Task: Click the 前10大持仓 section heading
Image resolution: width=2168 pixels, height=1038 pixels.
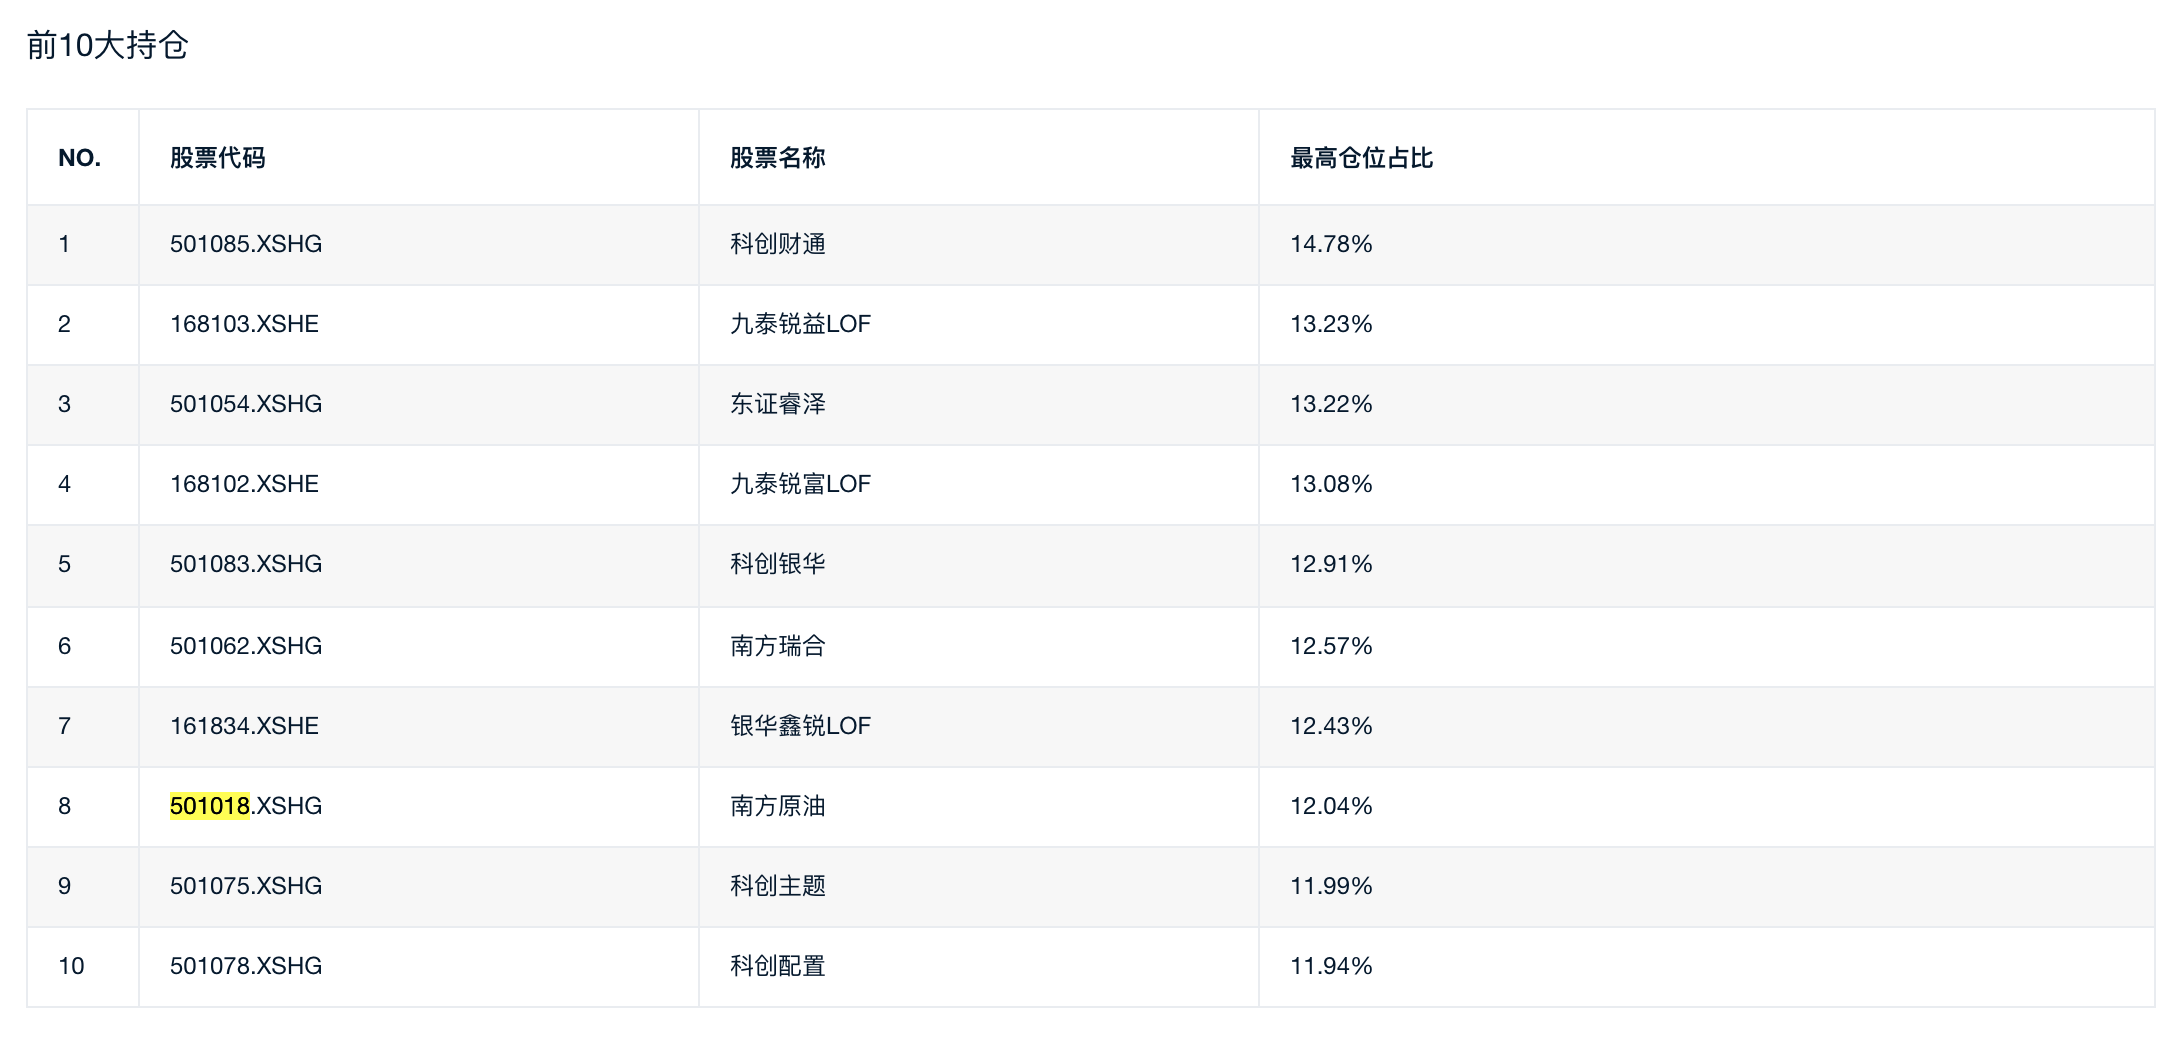Action: coord(107,45)
